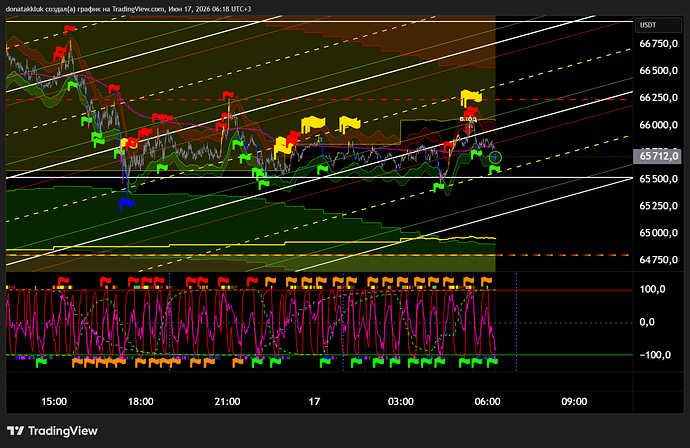Click the 09:00 time axis label
Viewport: 690px width, 448px height.
pos(574,402)
